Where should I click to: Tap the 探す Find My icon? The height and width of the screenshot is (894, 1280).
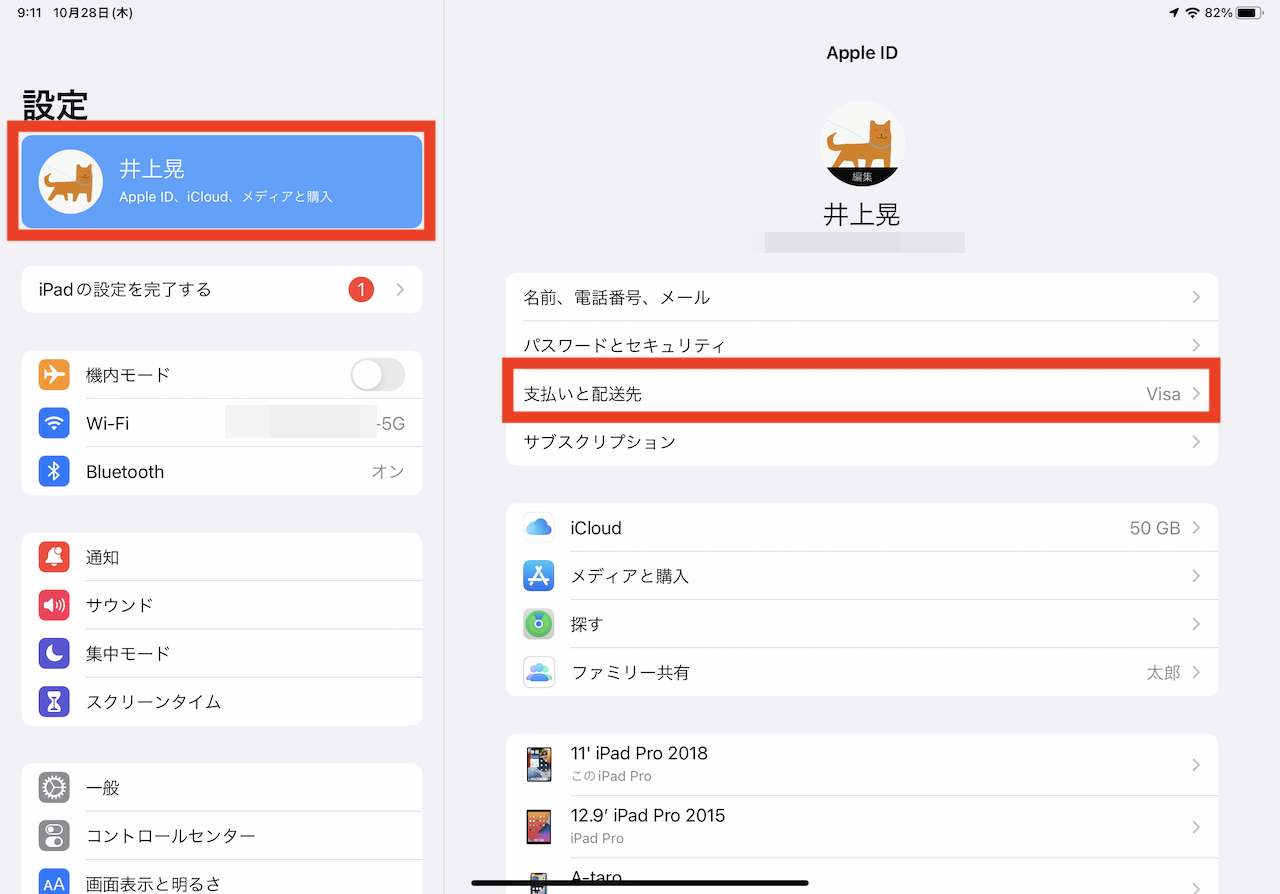tap(539, 624)
